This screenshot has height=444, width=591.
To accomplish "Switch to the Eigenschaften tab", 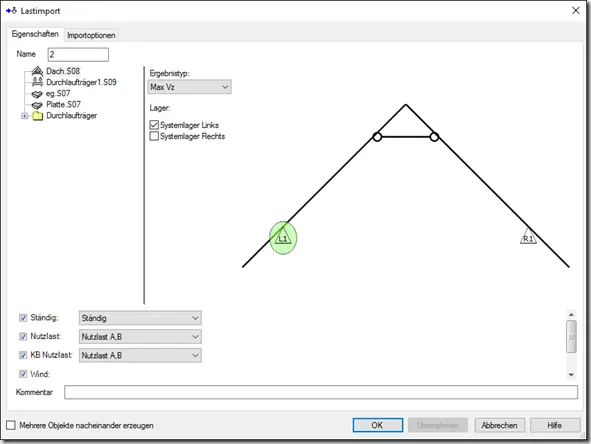I will point(35,34).
